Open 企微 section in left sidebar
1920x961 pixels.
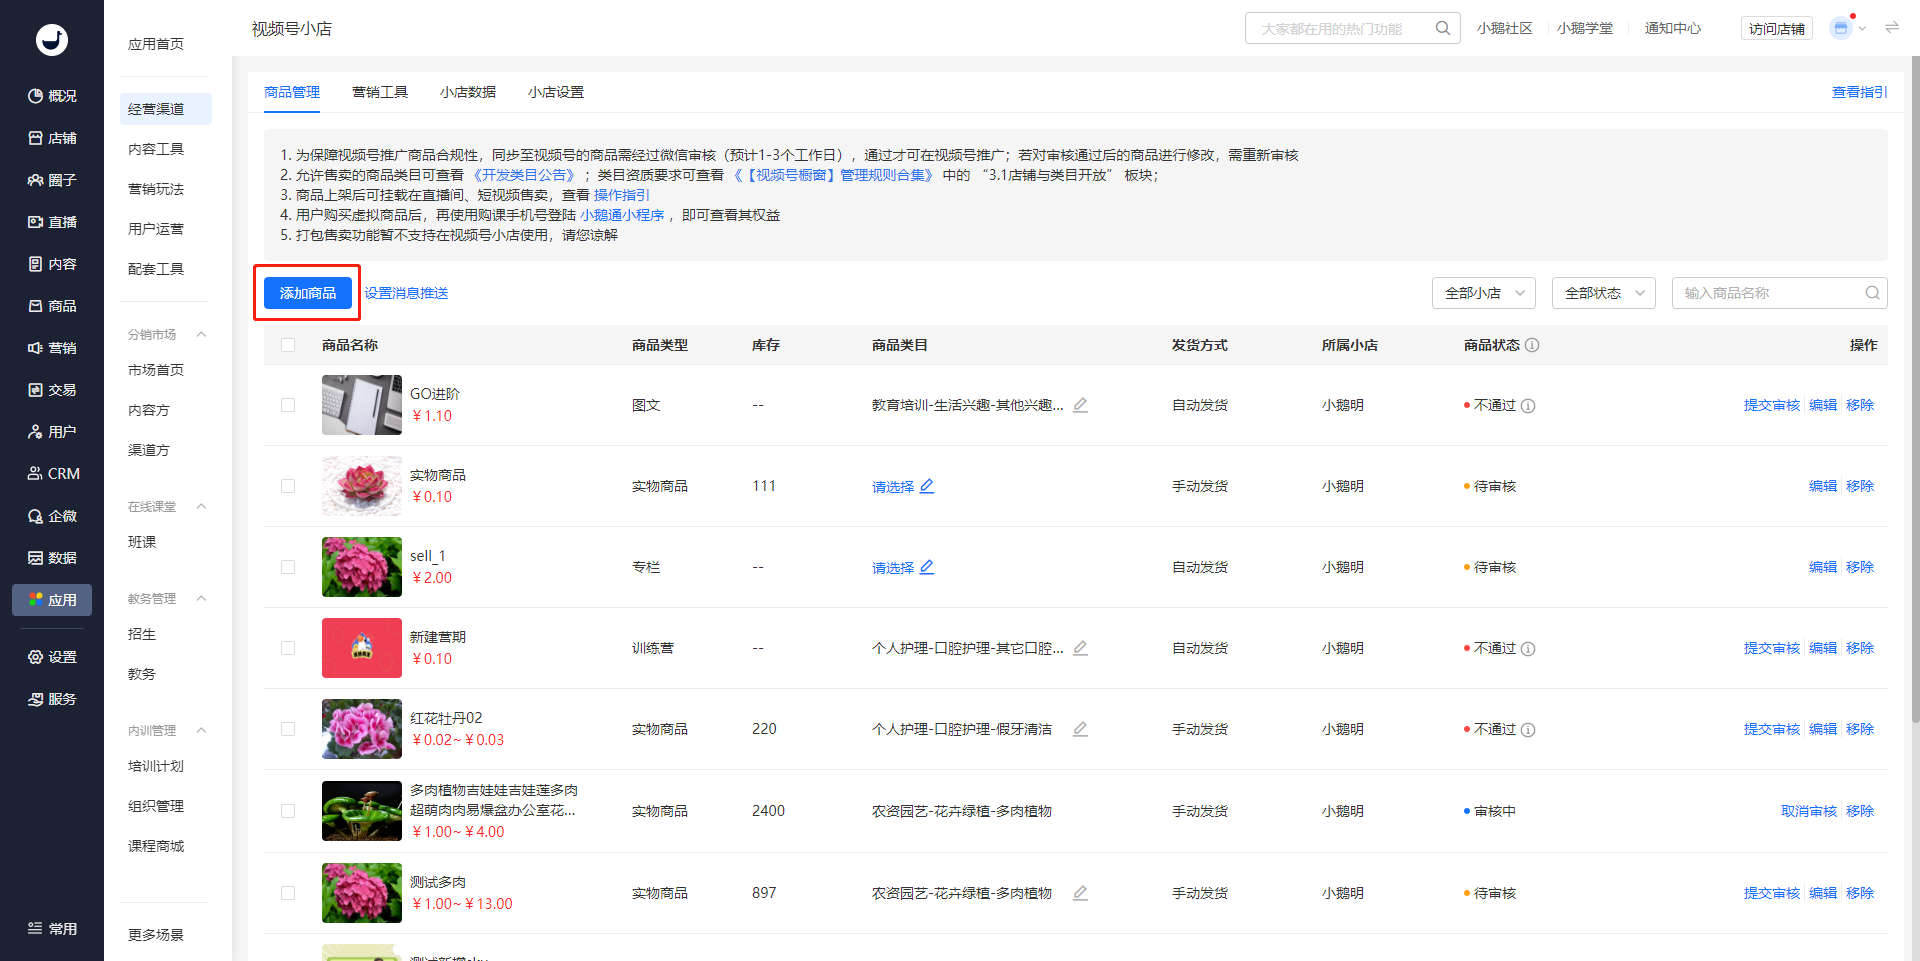click(52, 516)
